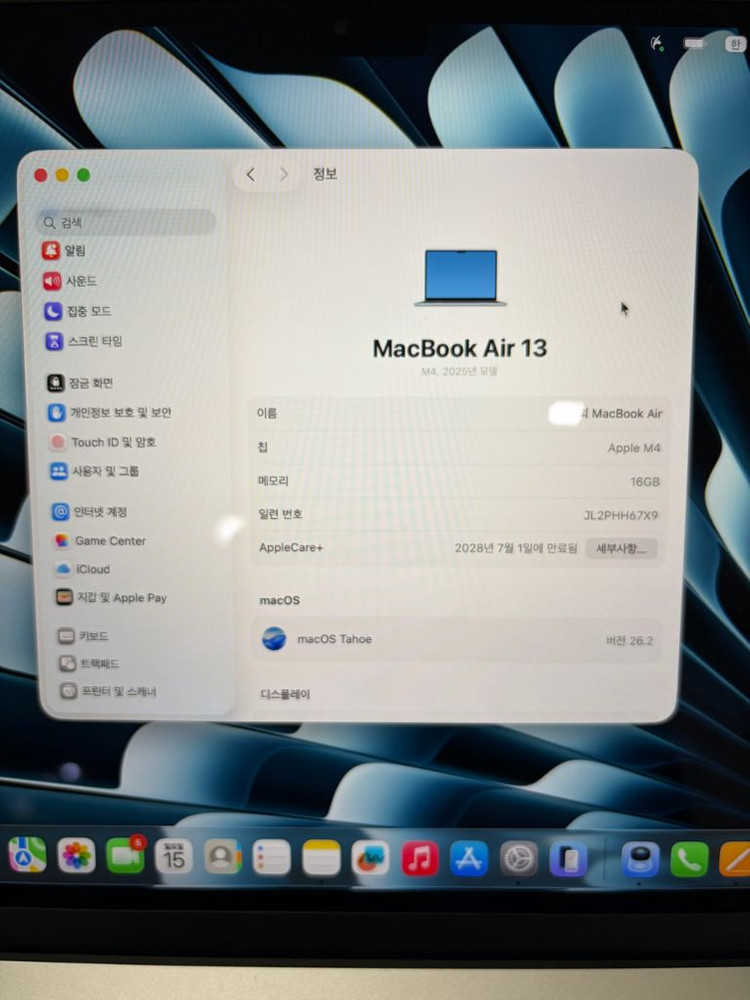Screen dimensions: 750x1000
Task: Select 사용자 및 그룹 in the sidebar
Action: (94, 471)
